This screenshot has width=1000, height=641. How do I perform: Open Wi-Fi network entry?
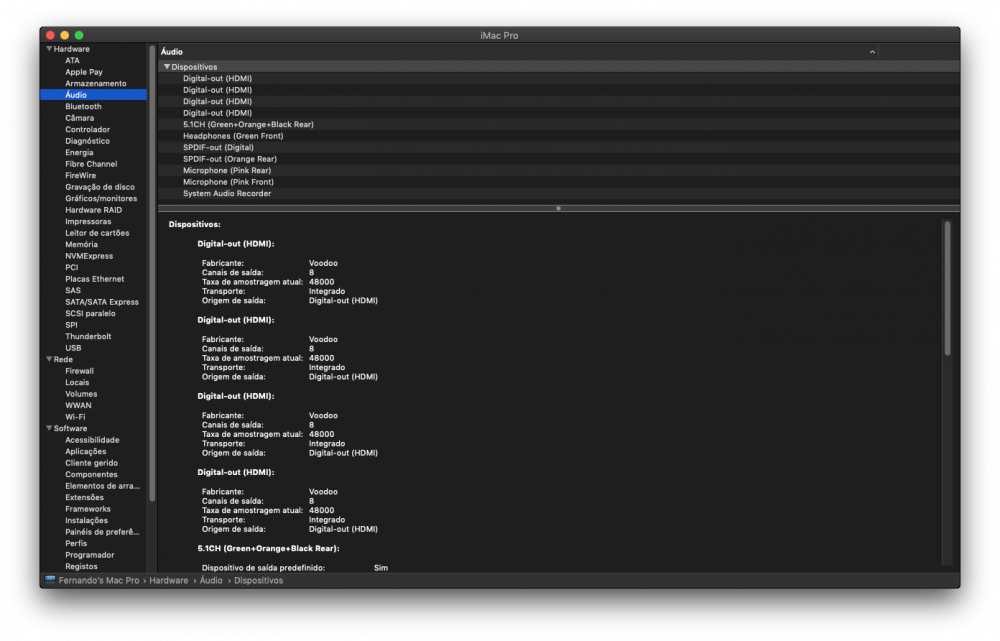coord(75,416)
